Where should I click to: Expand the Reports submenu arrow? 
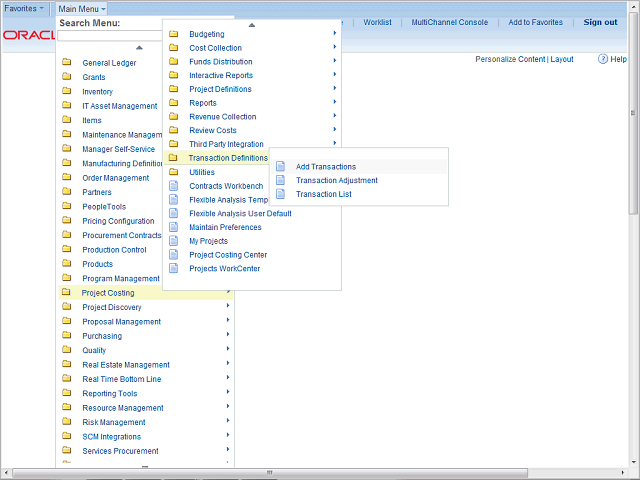point(335,102)
